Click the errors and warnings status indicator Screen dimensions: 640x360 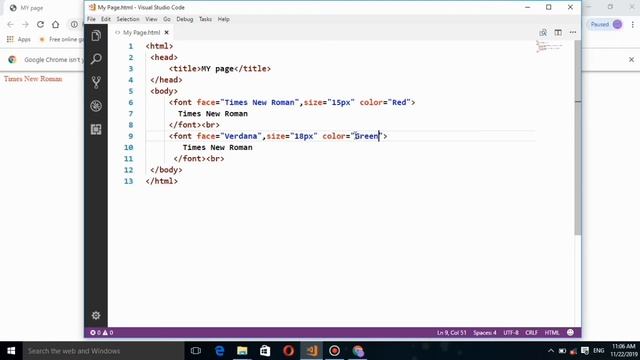(102, 333)
